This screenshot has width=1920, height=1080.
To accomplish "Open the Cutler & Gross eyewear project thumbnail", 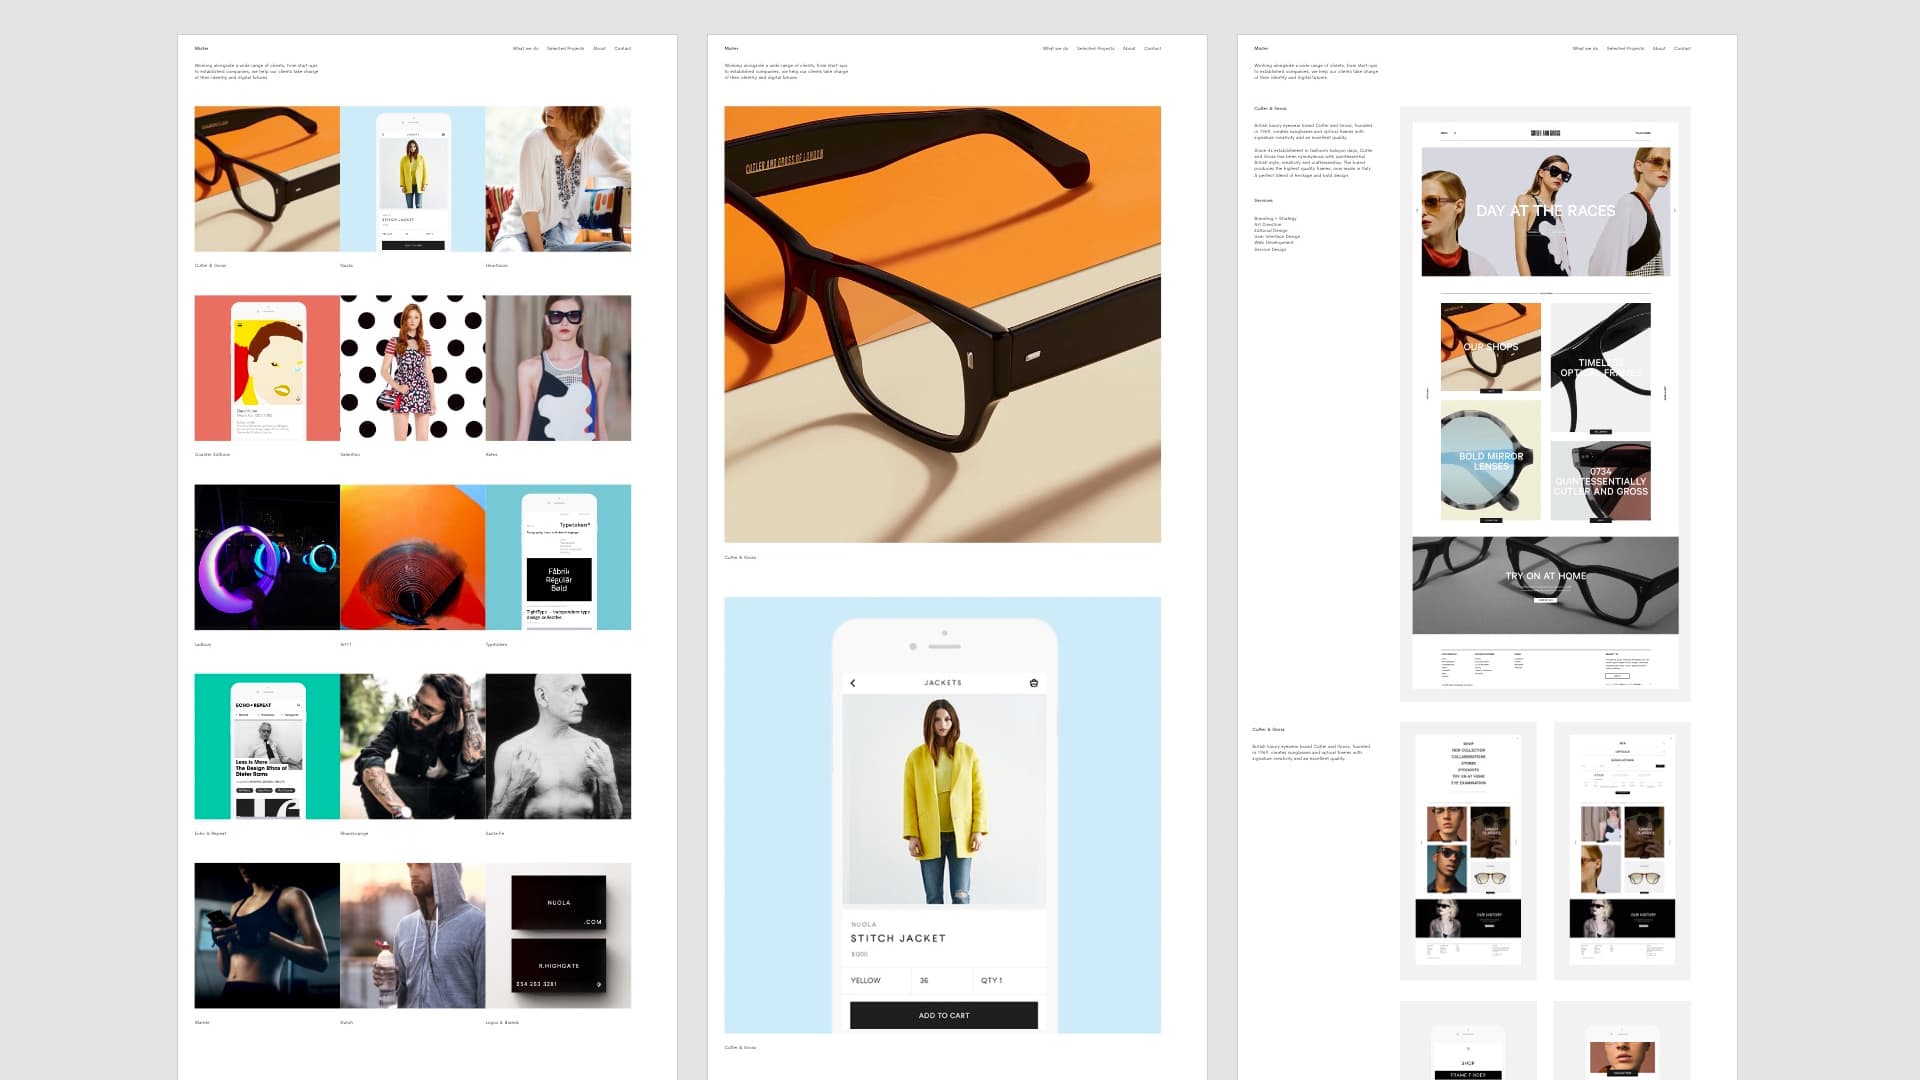I will pyautogui.click(x=266, y=178).
